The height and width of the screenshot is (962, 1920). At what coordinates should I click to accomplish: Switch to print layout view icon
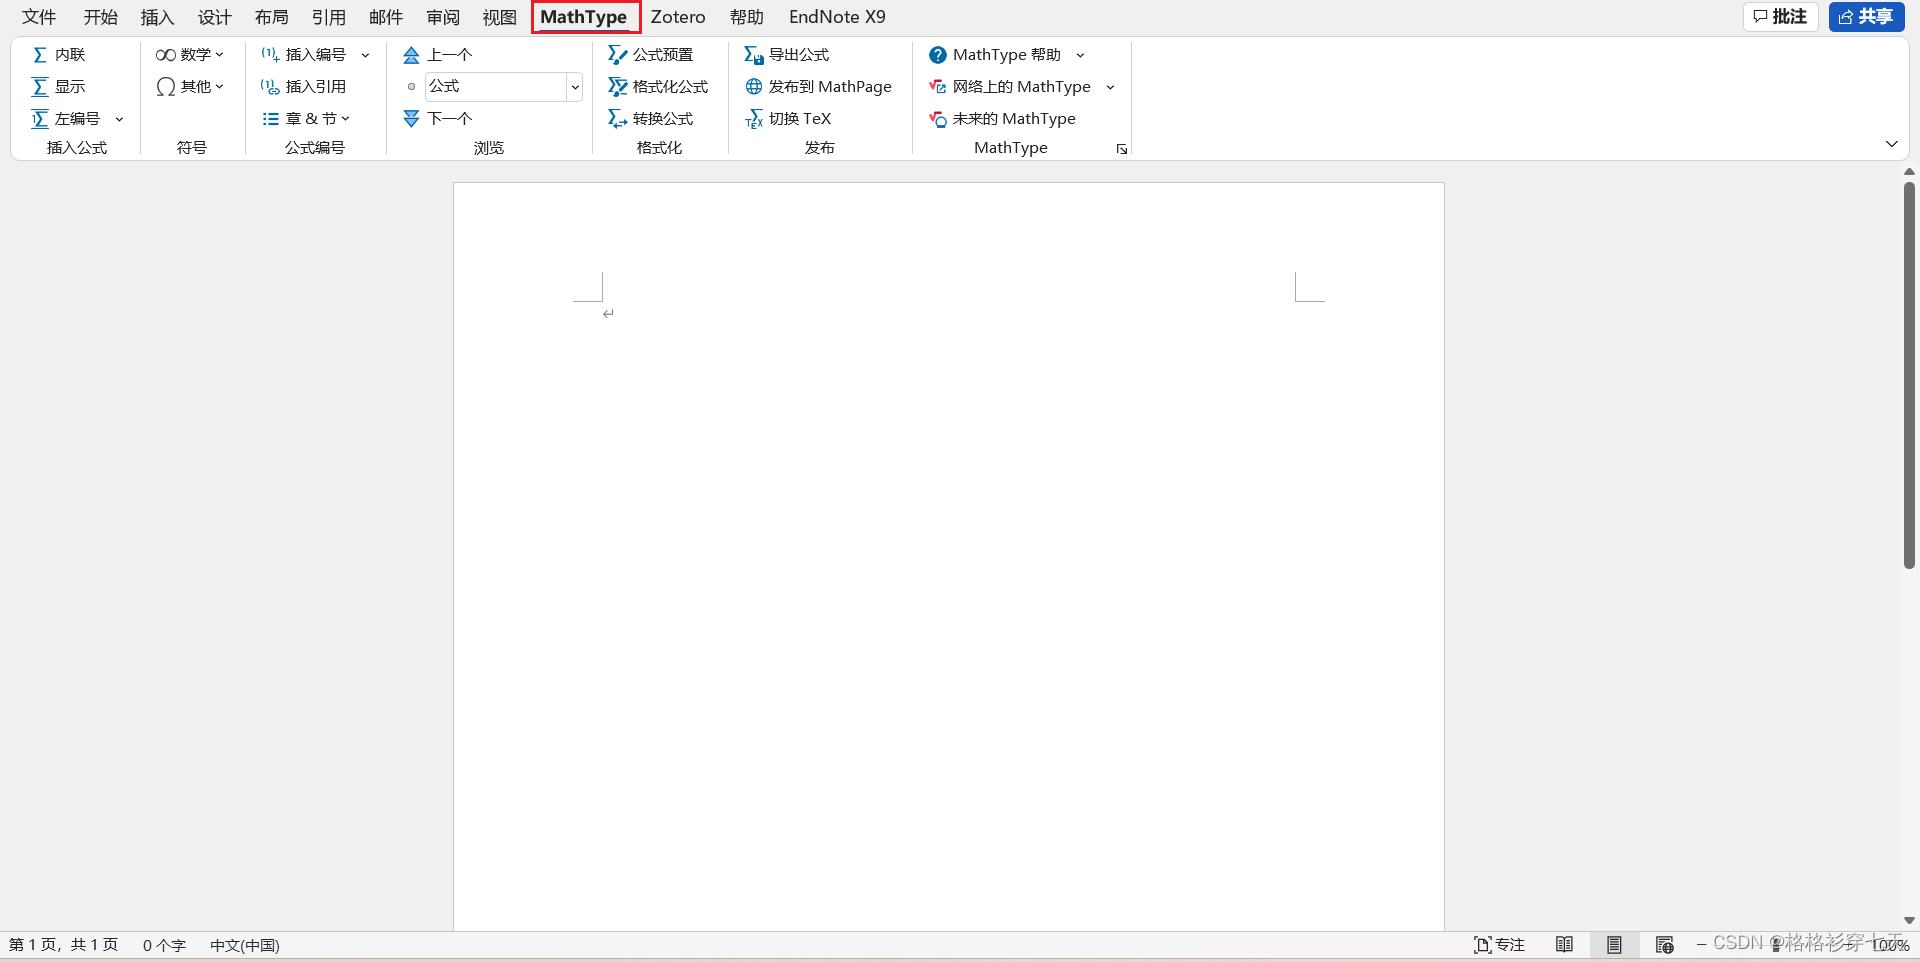pyautogui.click(x=1614, y=945)
